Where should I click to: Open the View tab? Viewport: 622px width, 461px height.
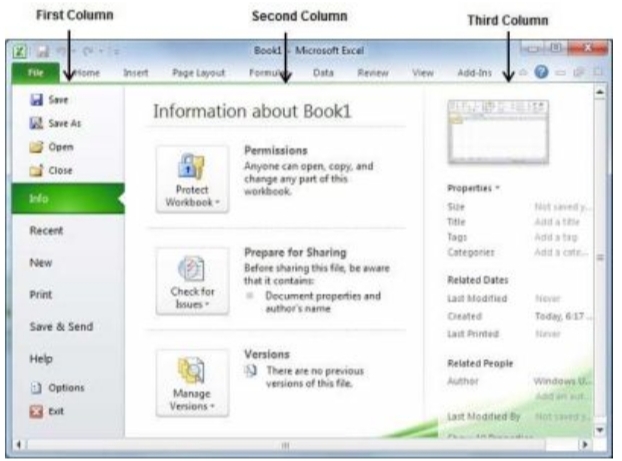(423, 73)
